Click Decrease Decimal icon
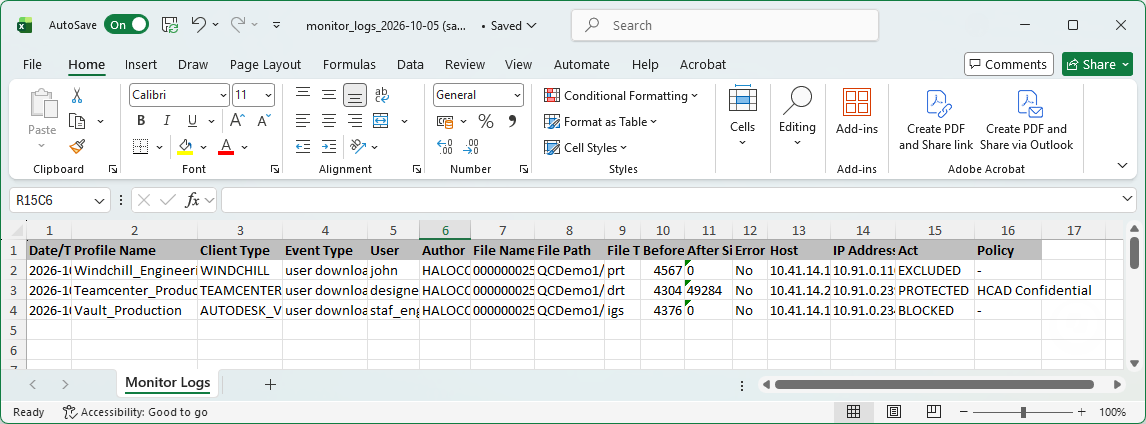The width and height of the screenshot is (1146, 424). [471, 147]
